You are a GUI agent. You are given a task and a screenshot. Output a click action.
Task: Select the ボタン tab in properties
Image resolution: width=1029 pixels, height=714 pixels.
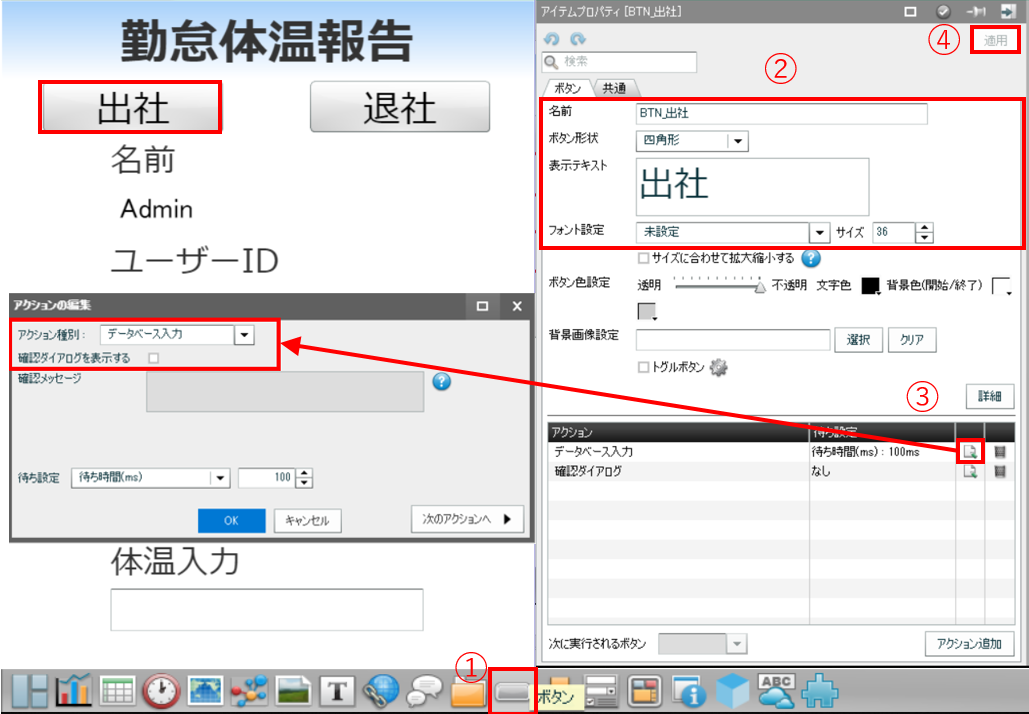tap(568, 88)
